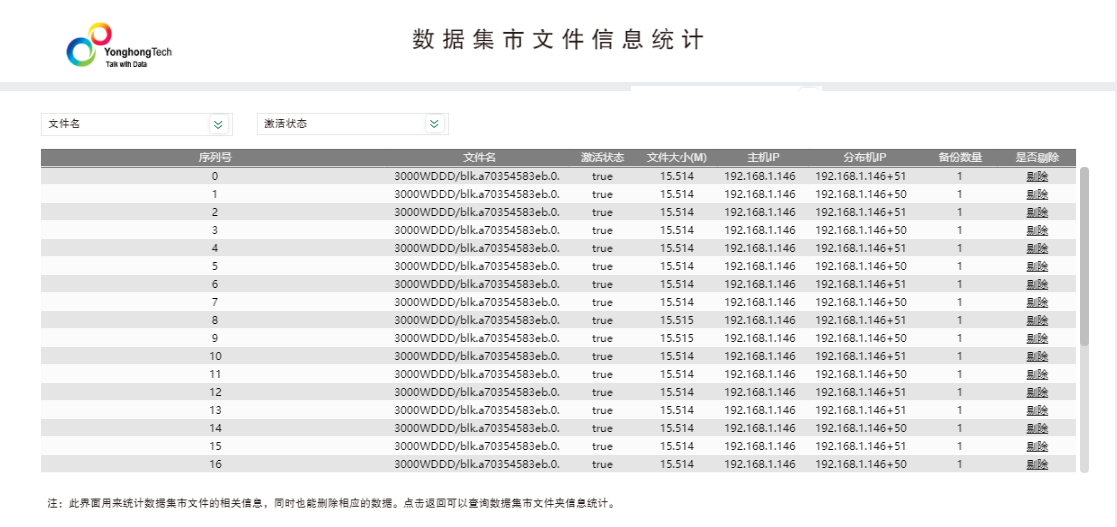Click 删除 link for row 3
Image resolution: width=1117 pixels, height=527 pixels.
[1037, 230]
